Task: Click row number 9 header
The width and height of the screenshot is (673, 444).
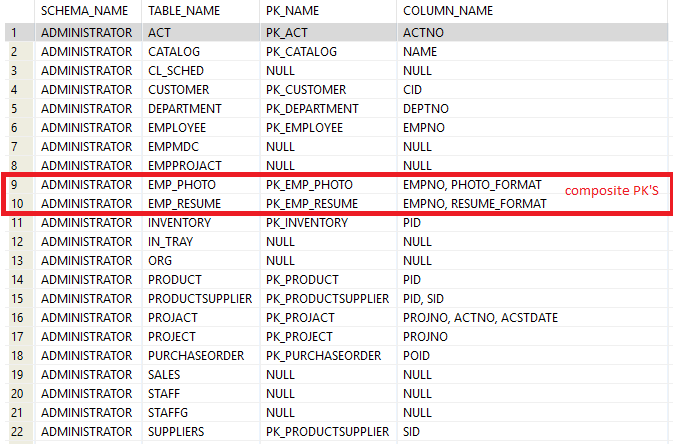Action: [x=17, y=185]
